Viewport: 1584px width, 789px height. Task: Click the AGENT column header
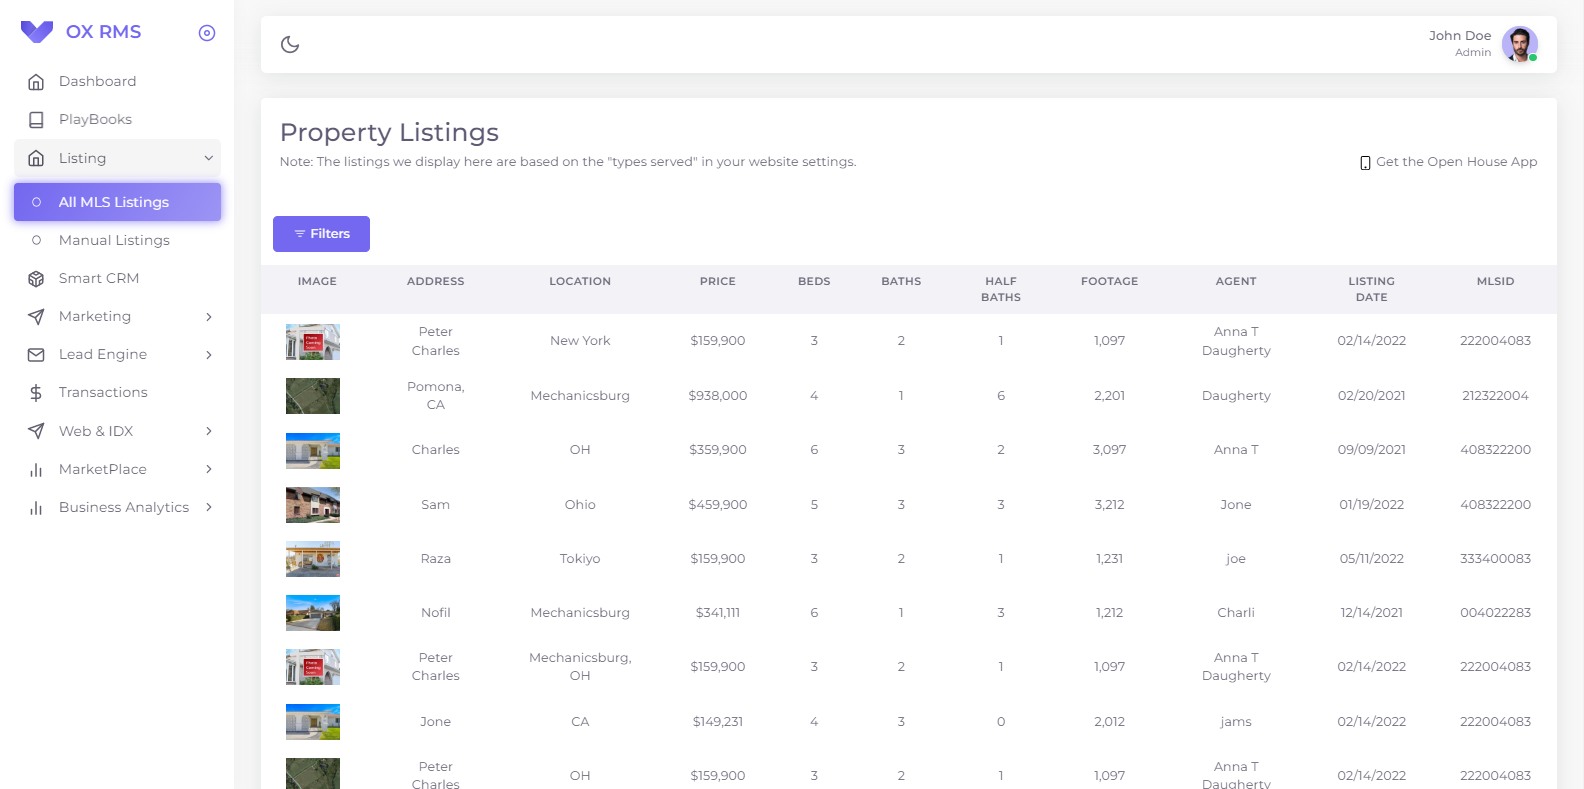point(1236,282)
